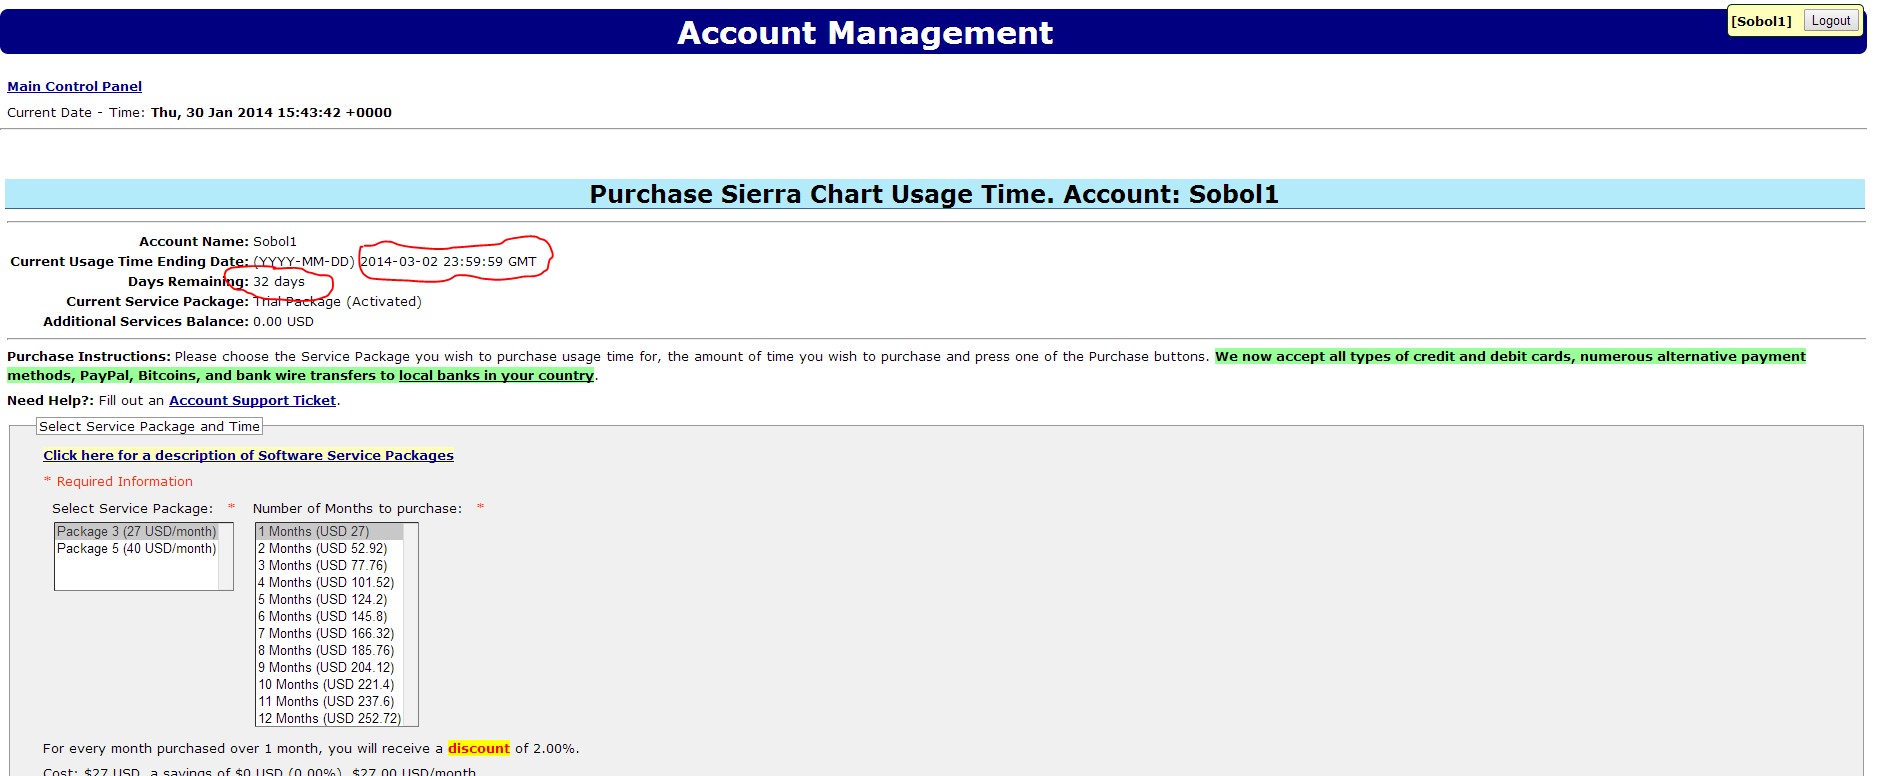Viewport: 1878px width, 776px height.
Task: Open Software Service Packages description link
Action: [248, 456]
